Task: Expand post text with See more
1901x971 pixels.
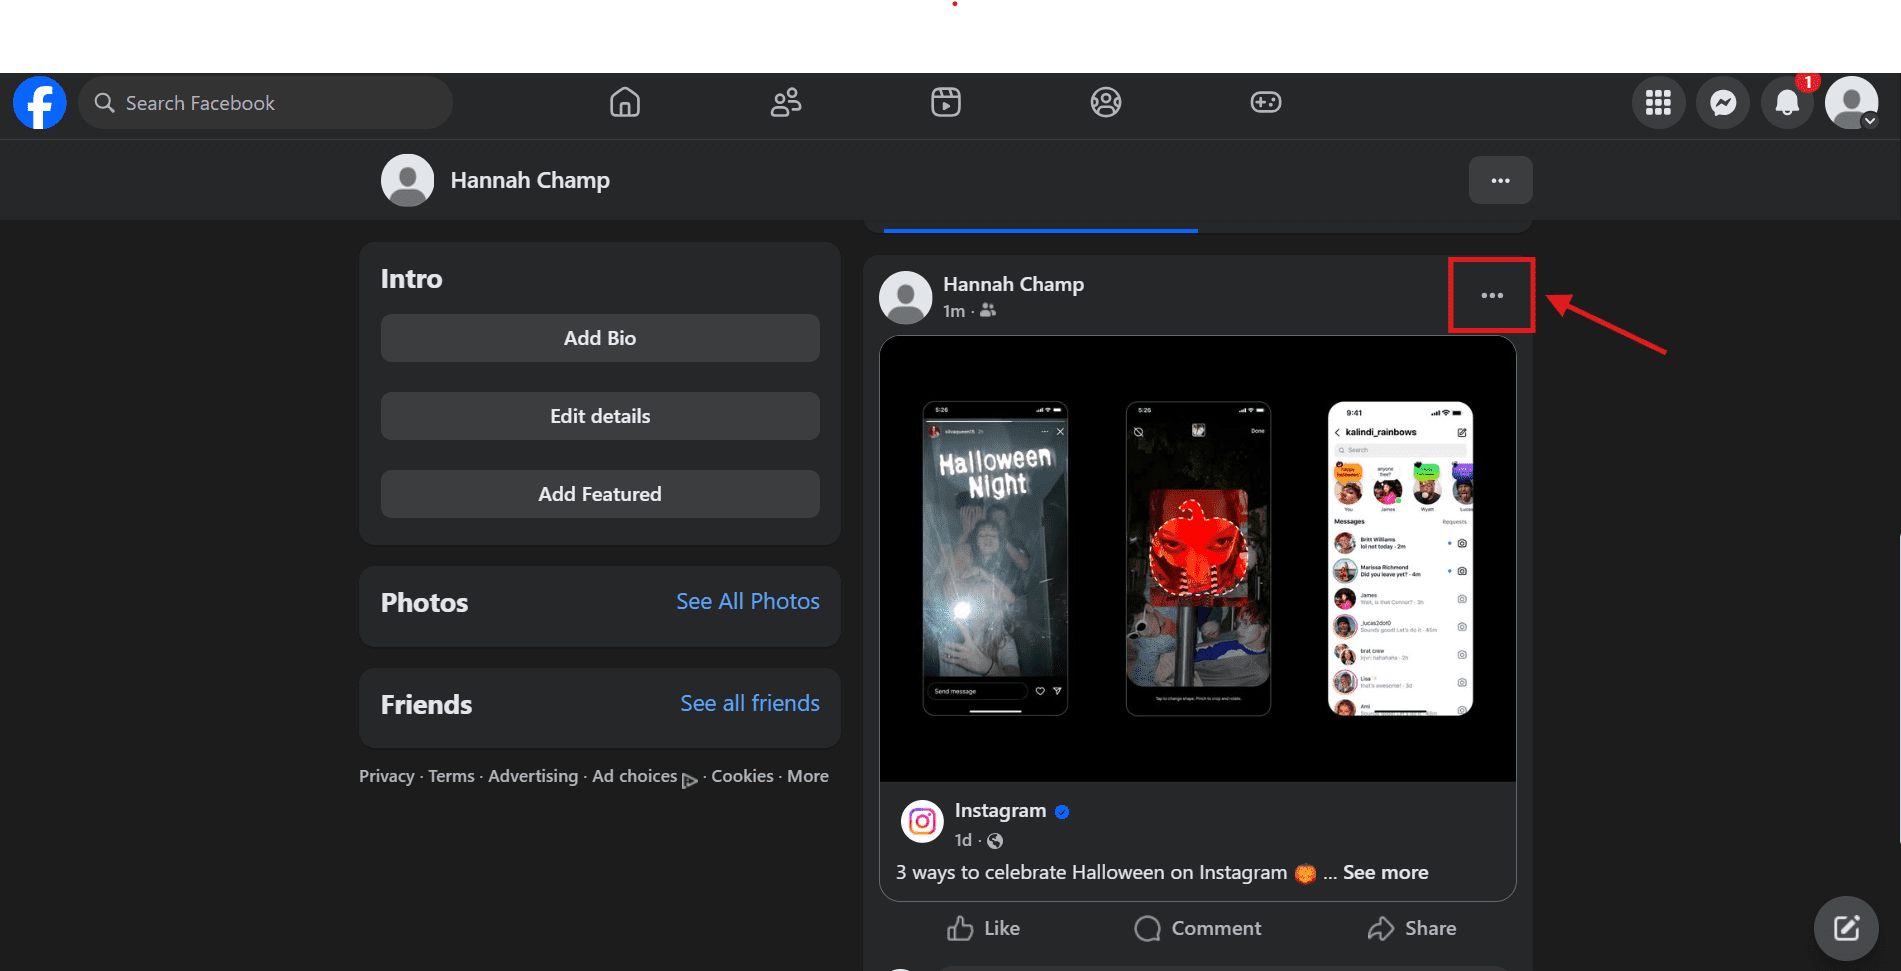Action: tap(1385, 873)
